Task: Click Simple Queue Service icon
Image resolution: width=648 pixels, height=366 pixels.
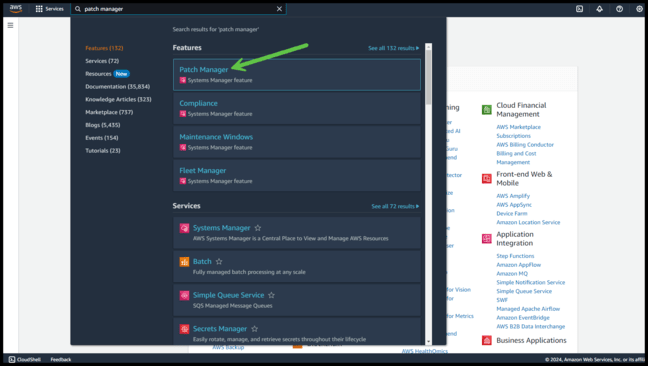Action: (184, 295)
